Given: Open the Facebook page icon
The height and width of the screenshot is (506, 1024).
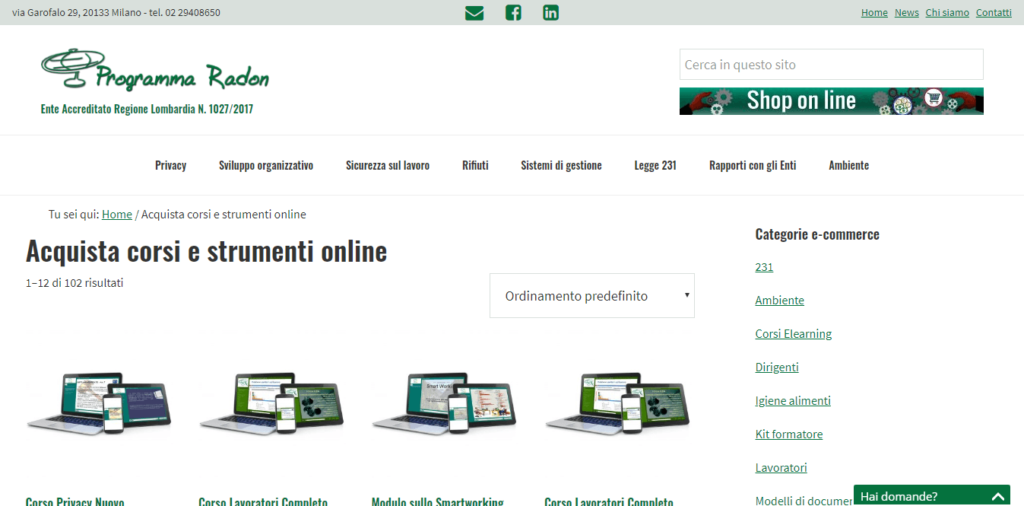Looking at the screenshot, I should [x=513, y=13].
